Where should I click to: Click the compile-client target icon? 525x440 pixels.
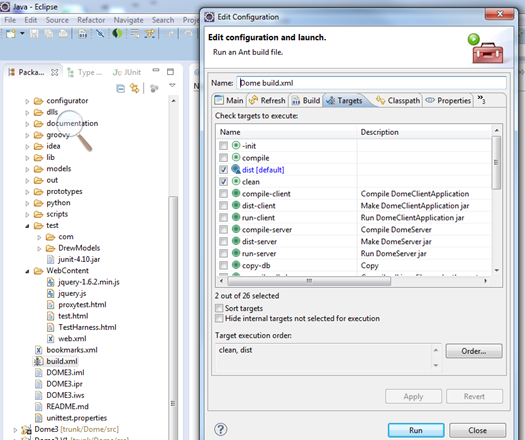(236, 194)
